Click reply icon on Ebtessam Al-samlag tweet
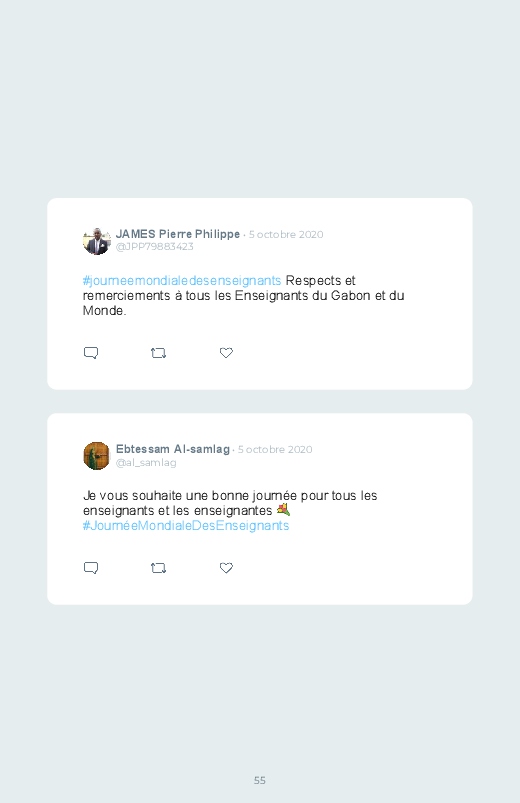The height and width of the screenshot is (803, 520). [x=91, y=568]
